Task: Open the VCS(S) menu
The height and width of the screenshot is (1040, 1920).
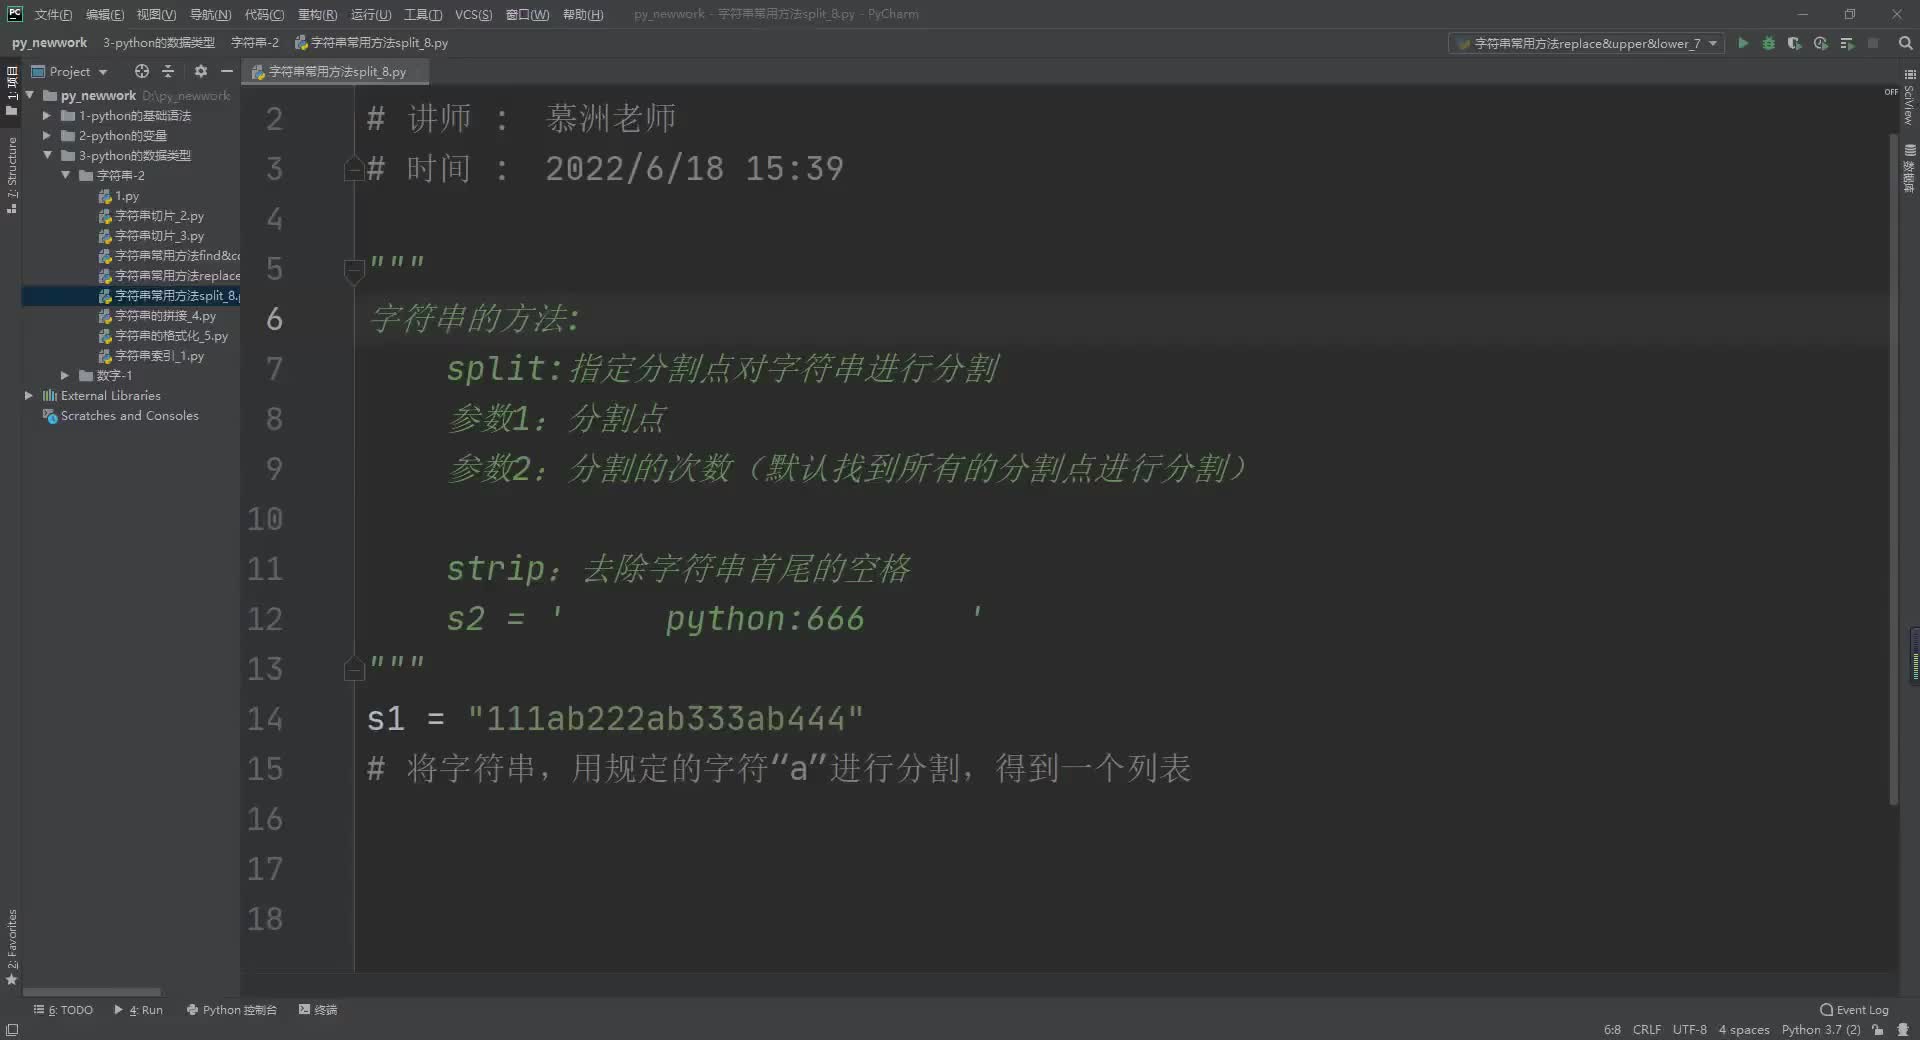Action: point(473,14)
